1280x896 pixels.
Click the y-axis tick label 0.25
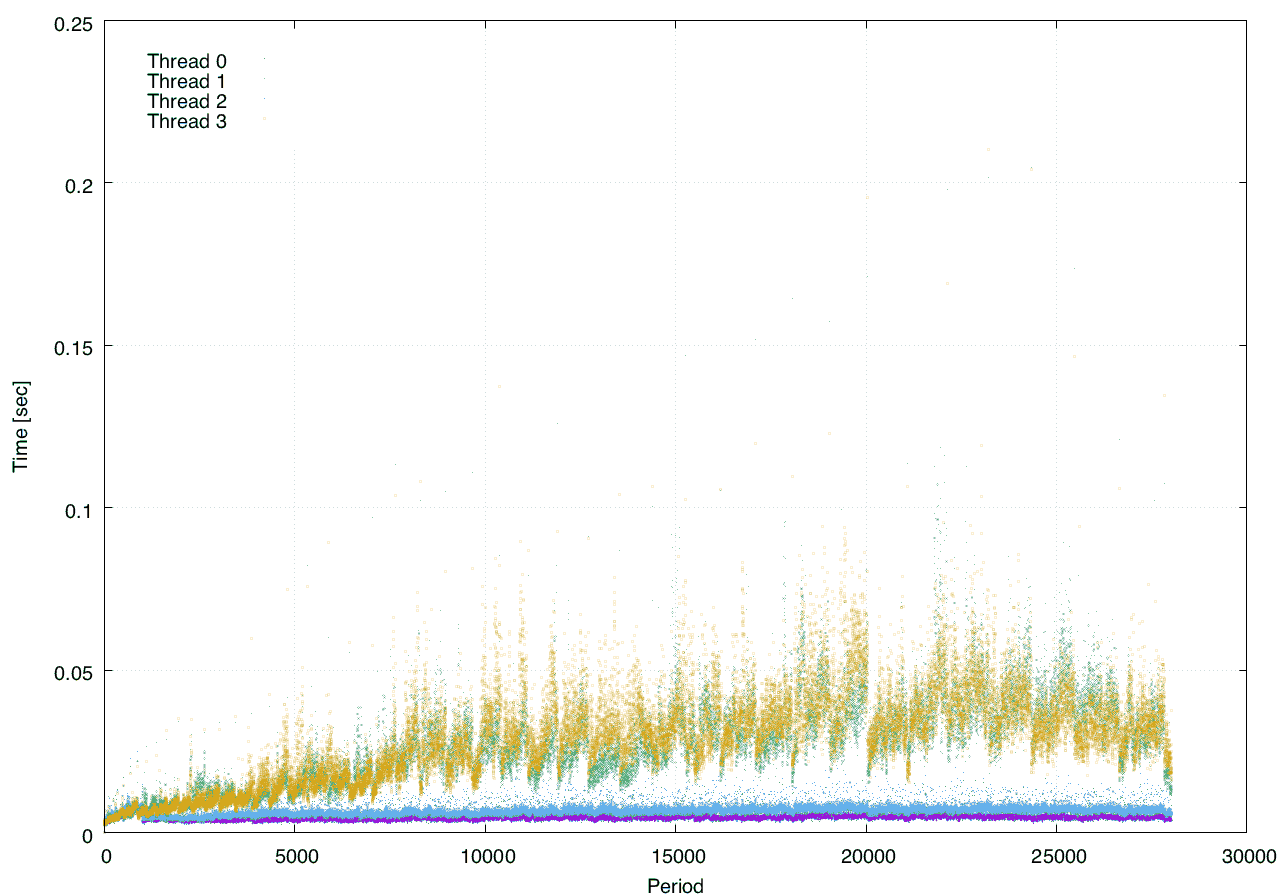pyautogui.click(x=72, y=22)
